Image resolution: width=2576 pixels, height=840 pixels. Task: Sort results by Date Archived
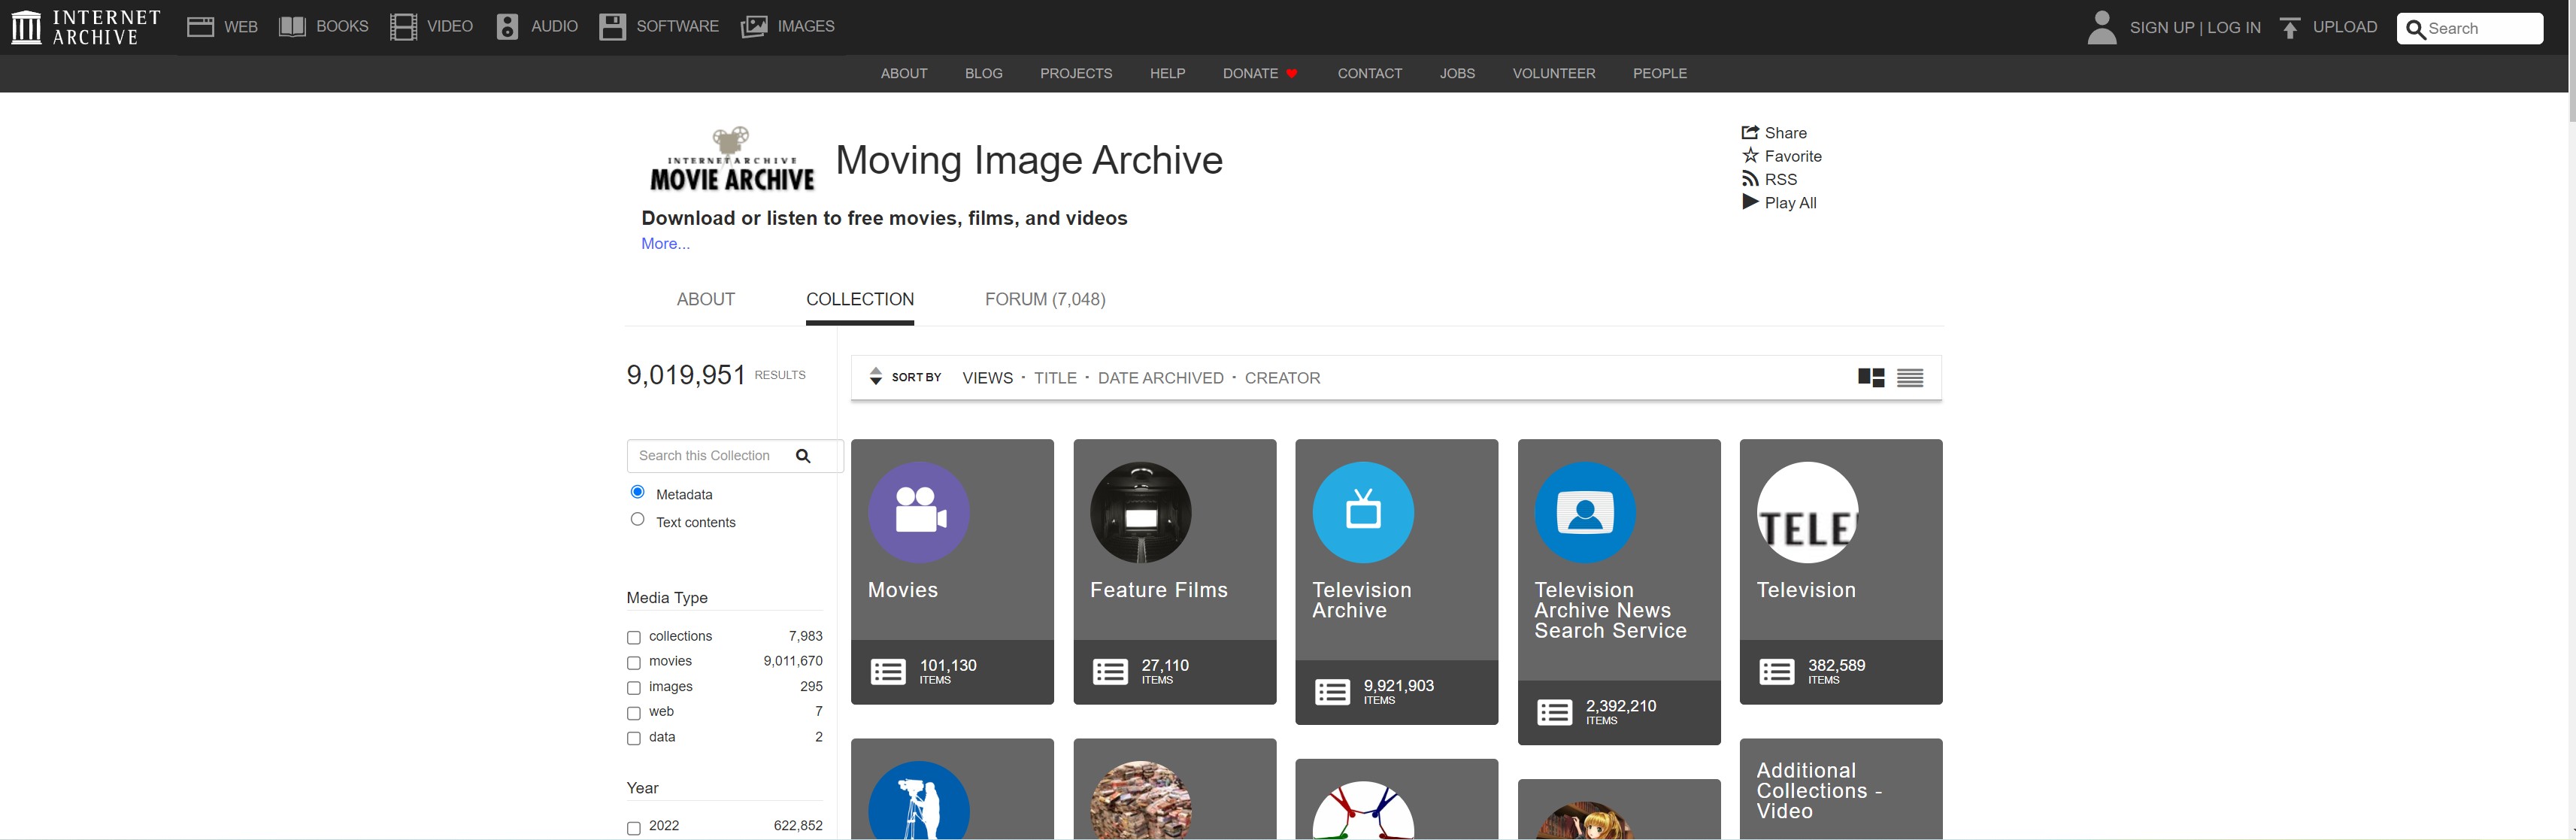[x=1160, y=378]
